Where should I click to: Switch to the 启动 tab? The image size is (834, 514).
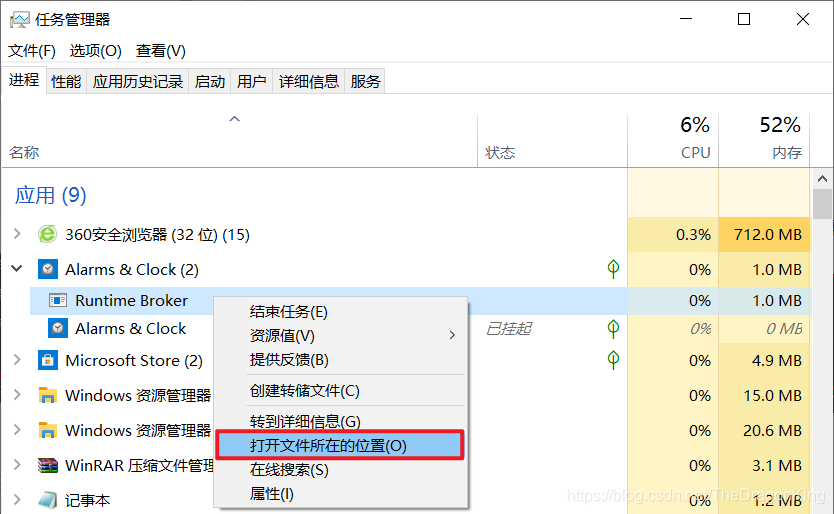(210, 82)
